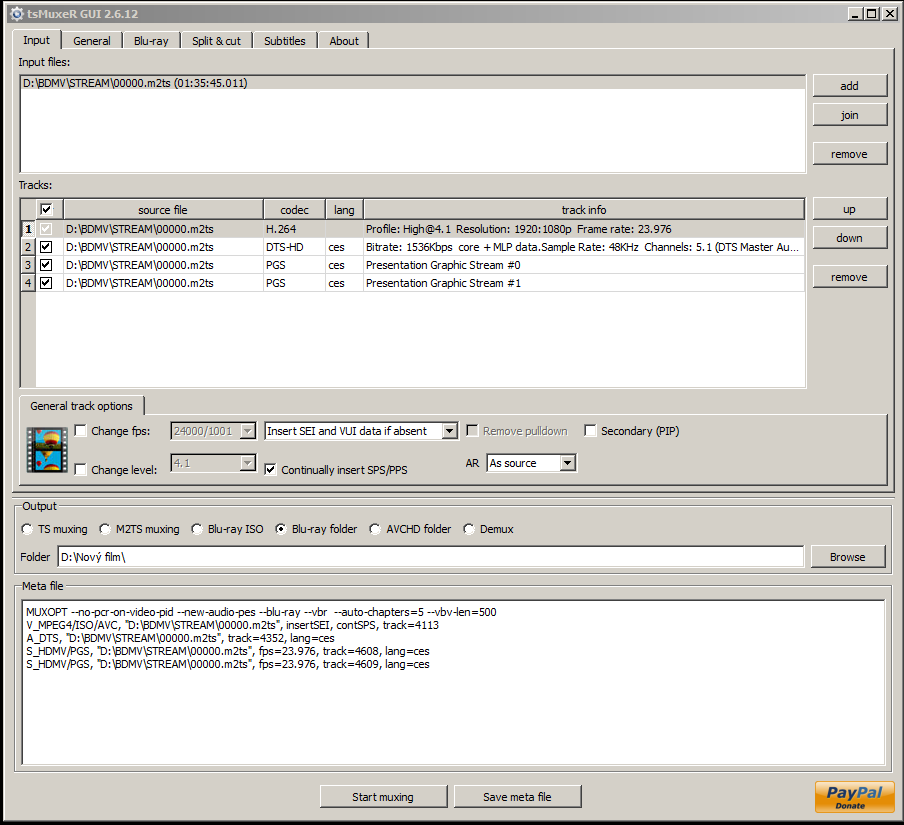The width and height of the screenshot is (904, 825).
Task: Click the track info column header
Action: pyautogui.click(x=584, y=209)
